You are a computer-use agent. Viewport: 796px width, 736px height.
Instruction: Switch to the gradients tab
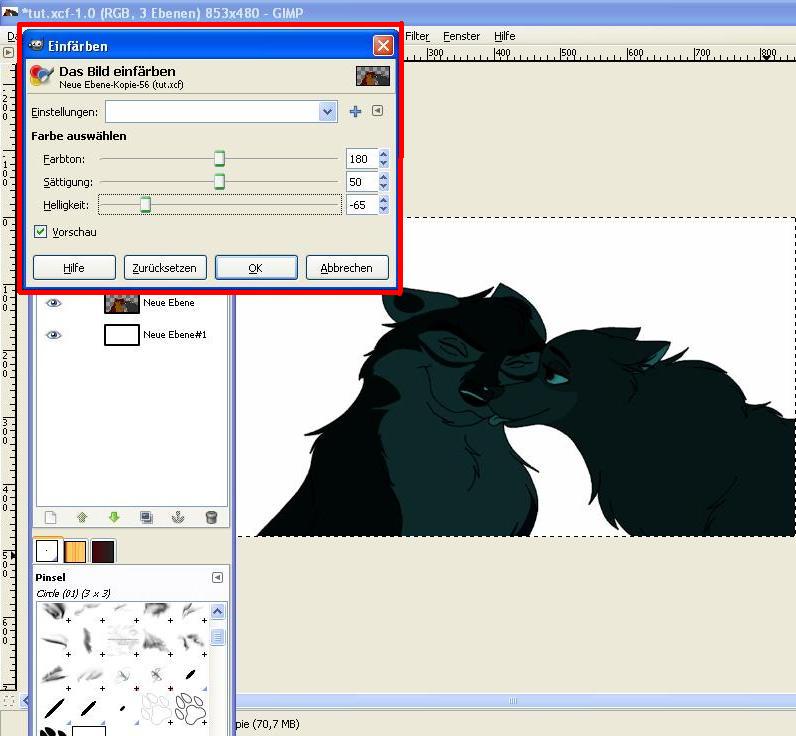tap(103, 551)
